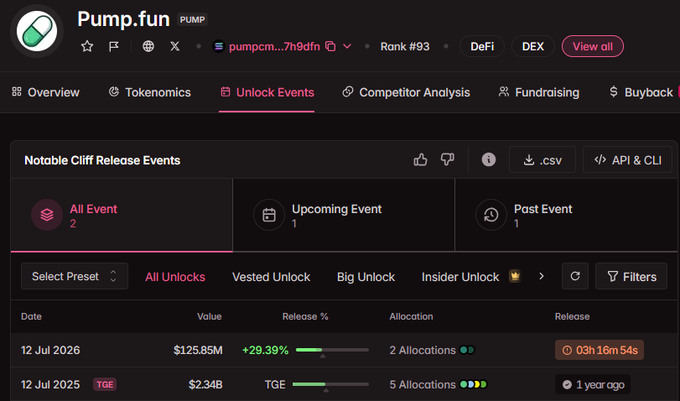Open the Competitor Analysis tab
680x401 pixels.
(406, 92)
